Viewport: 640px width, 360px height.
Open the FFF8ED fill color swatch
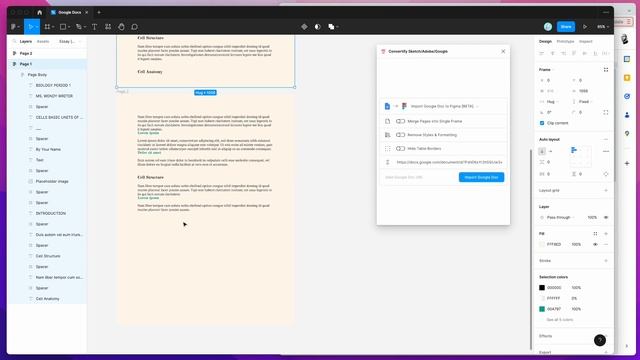pyautogui.click(x=542, y=244)
